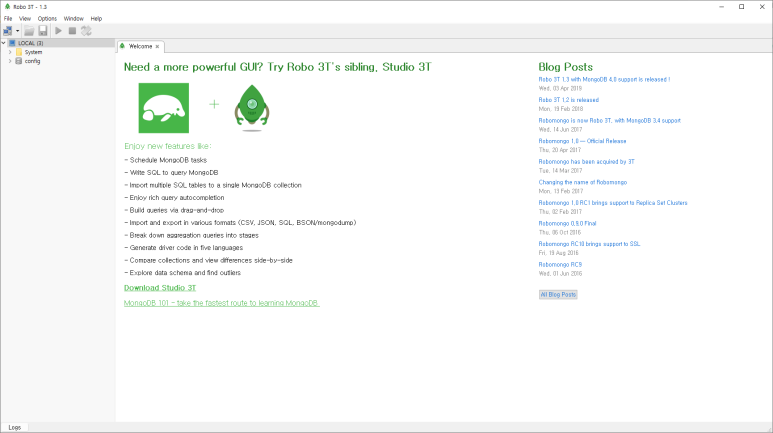Click the 'Enjoy new features like:' text
The height and width of the screenshot is (433, 773).
click(x=168, y=146)
